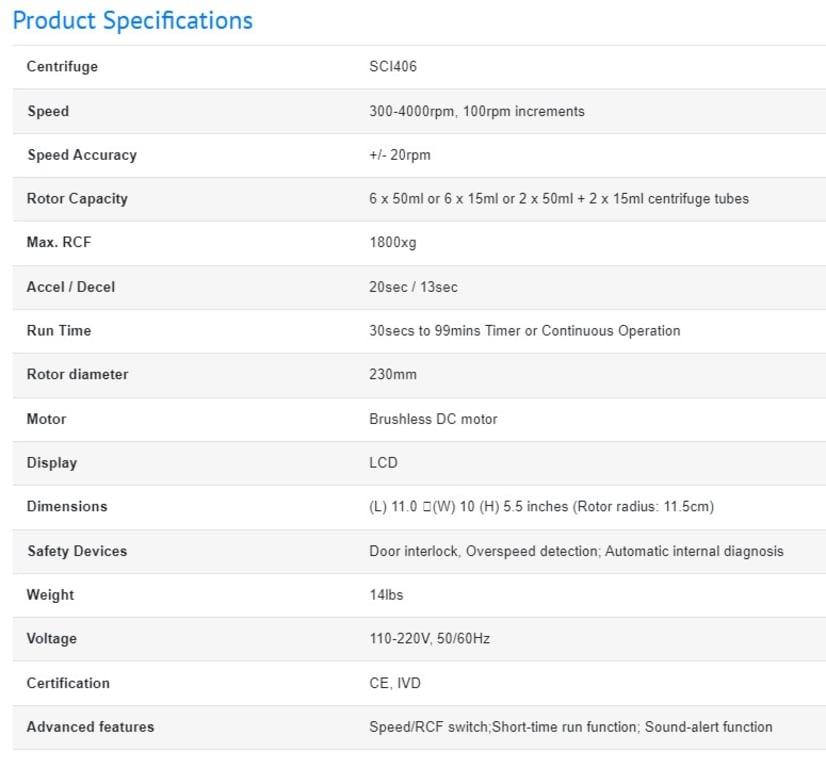This screenshot has width=826, height=768.
Task: Click the Rotor diameter 230mm value
Action: (393, 375)
